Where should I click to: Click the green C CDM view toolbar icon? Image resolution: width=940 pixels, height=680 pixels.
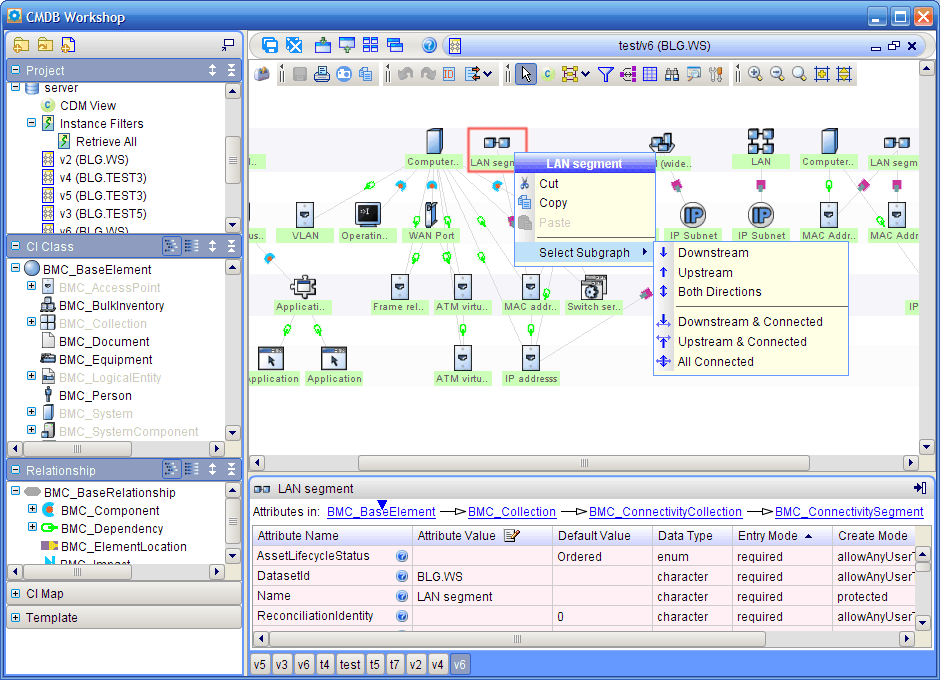coord(547,74)
